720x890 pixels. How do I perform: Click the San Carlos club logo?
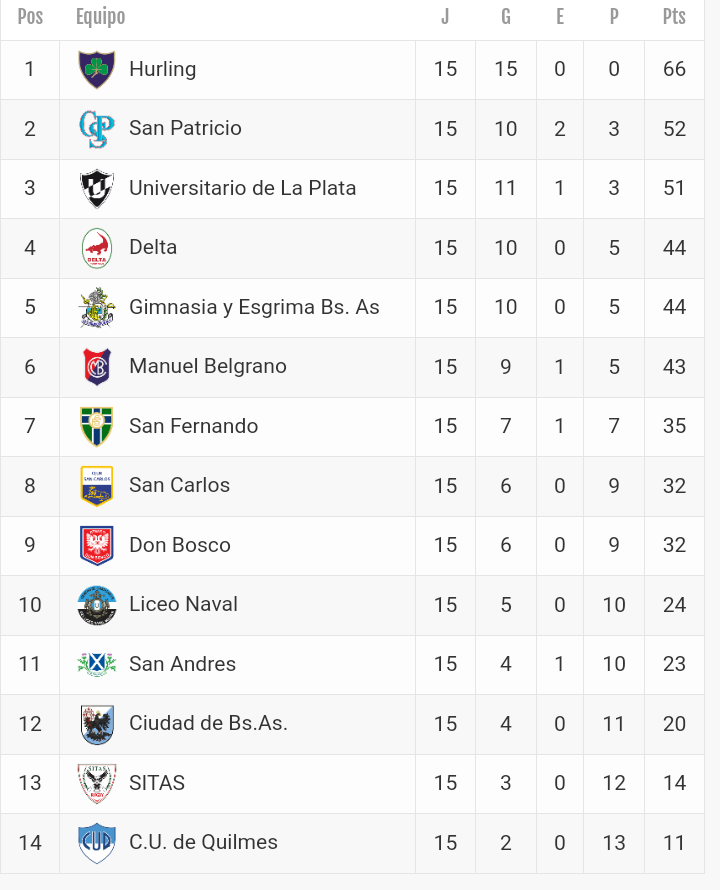[x=97, y=486]
